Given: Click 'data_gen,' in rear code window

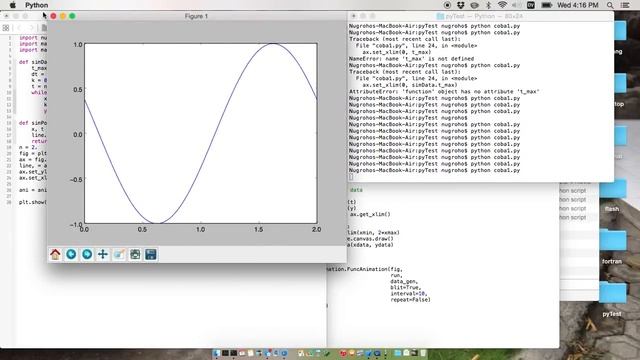Looking at the screenshot, I should 404,281.
